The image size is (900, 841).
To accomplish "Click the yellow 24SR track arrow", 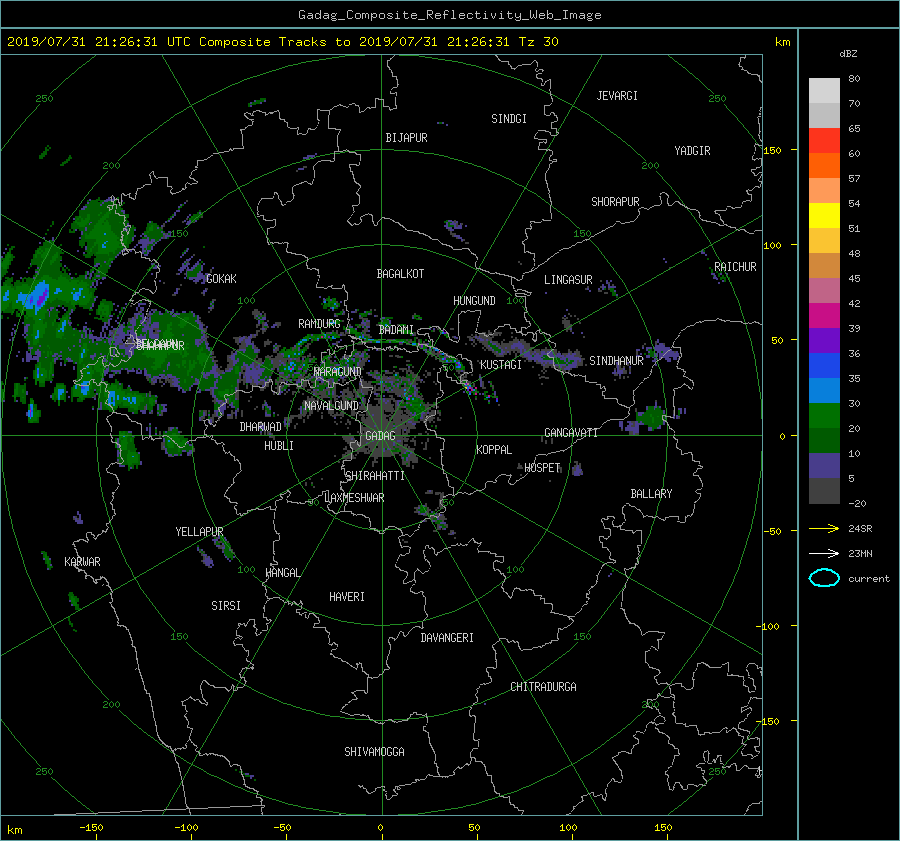I will click(824, 528).
